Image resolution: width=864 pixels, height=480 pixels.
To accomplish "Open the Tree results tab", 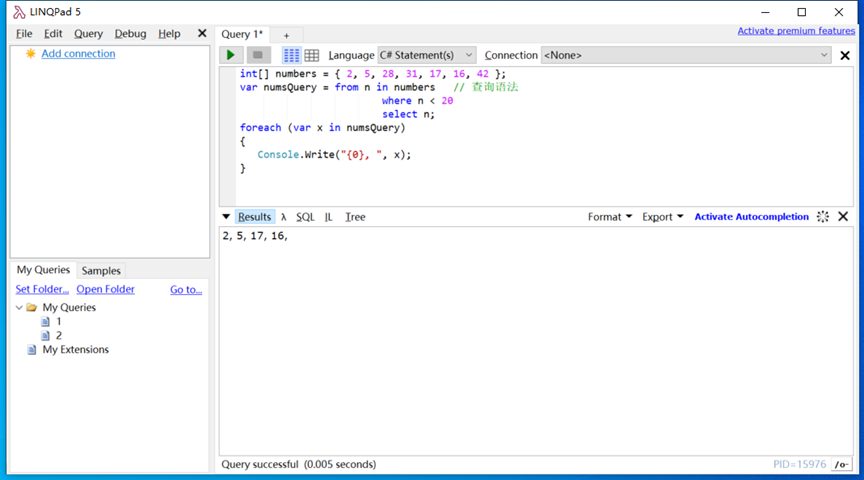I will pyautogui.click(x=355, y=217).
